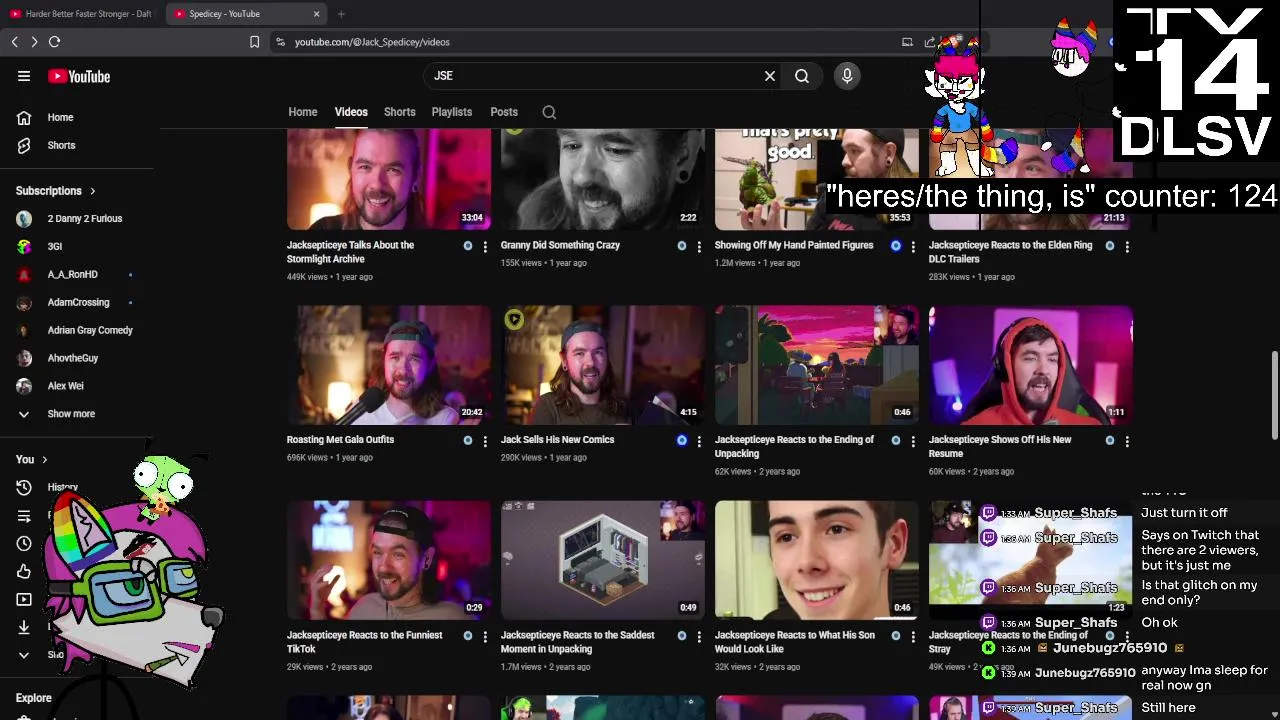Play Saddest Moment in Unpacking thumbnail
The width and height of the screenshot is (1280, 720).
[603, 560]
